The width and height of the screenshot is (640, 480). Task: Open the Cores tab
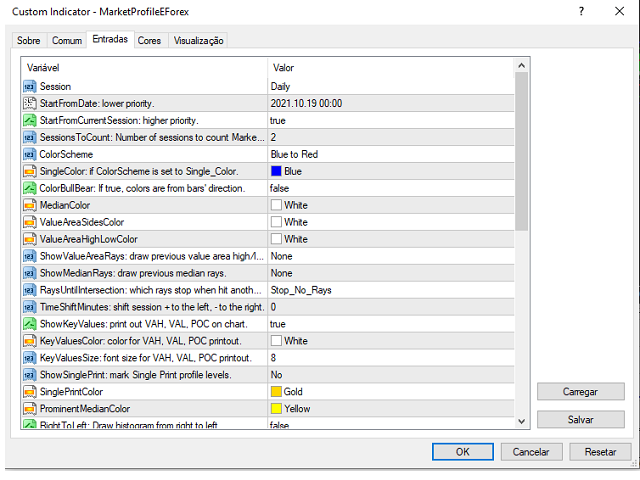coord(149,40)
